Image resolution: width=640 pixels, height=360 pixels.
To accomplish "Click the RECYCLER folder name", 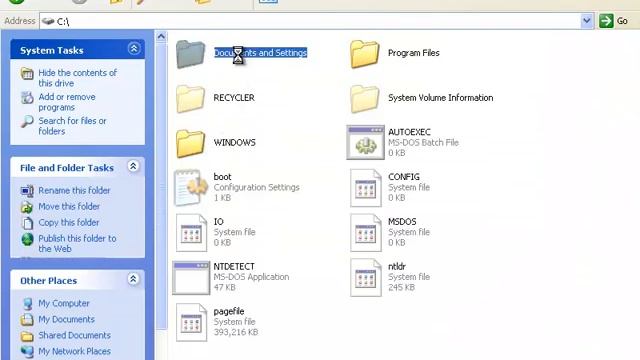I will click(234, 98).
